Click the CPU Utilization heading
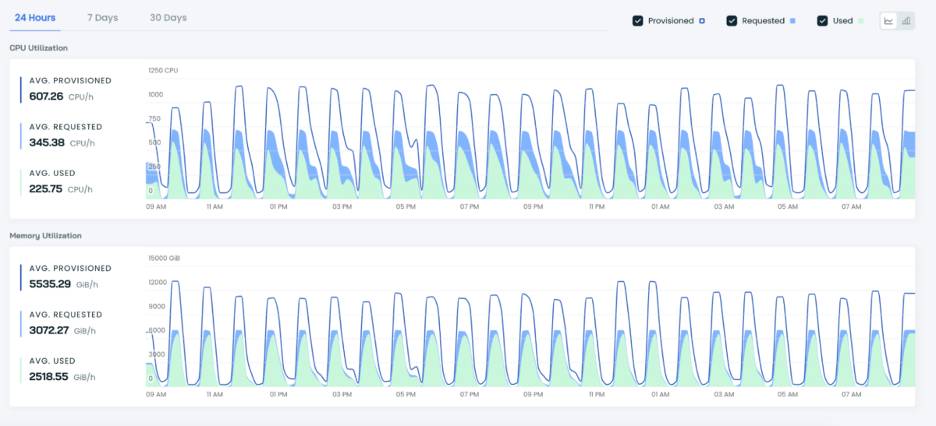 tap(38, 48)
